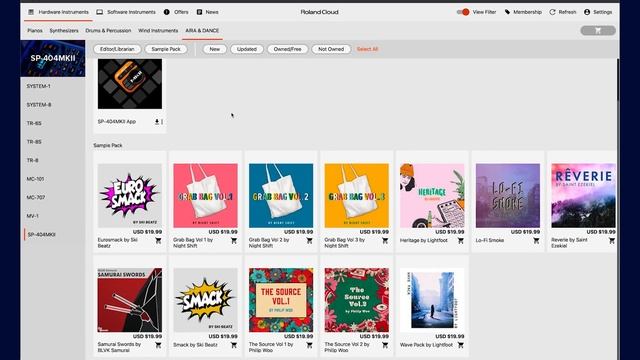Viewport: 640px width, 360px height.
Task: Open the Heritage cover art
Action: 432,196
